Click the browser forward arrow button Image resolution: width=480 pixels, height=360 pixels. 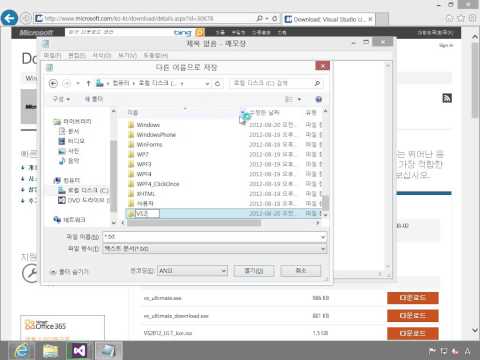point(26,18)
